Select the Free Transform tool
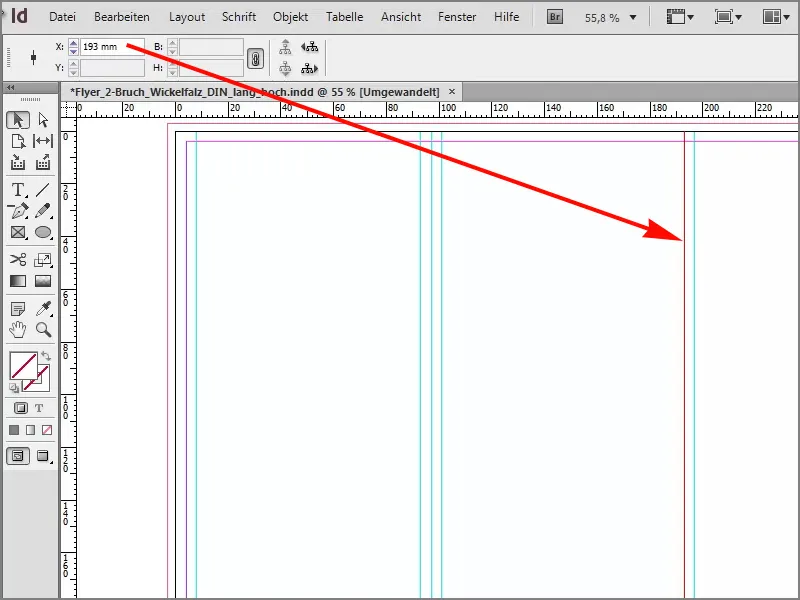800x600 pixels. tap(43, 260)
